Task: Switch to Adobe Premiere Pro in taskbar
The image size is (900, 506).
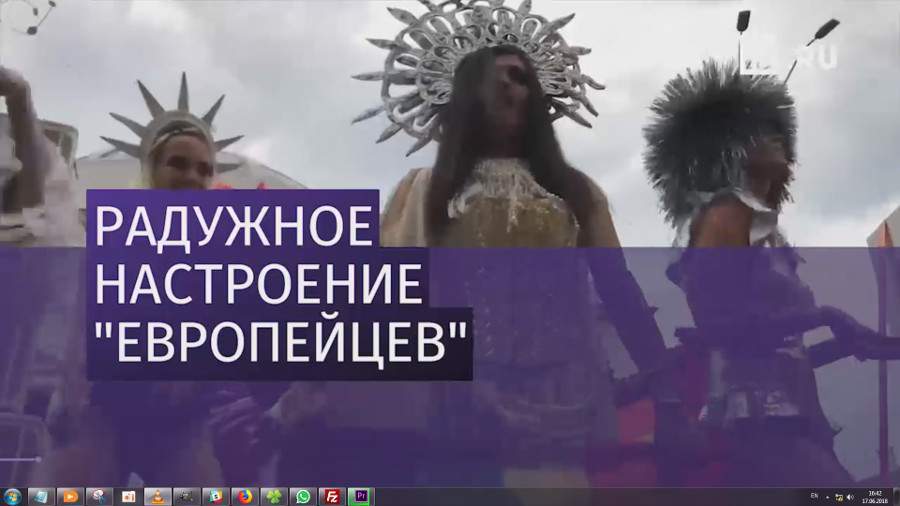Action: click(361, 497)
